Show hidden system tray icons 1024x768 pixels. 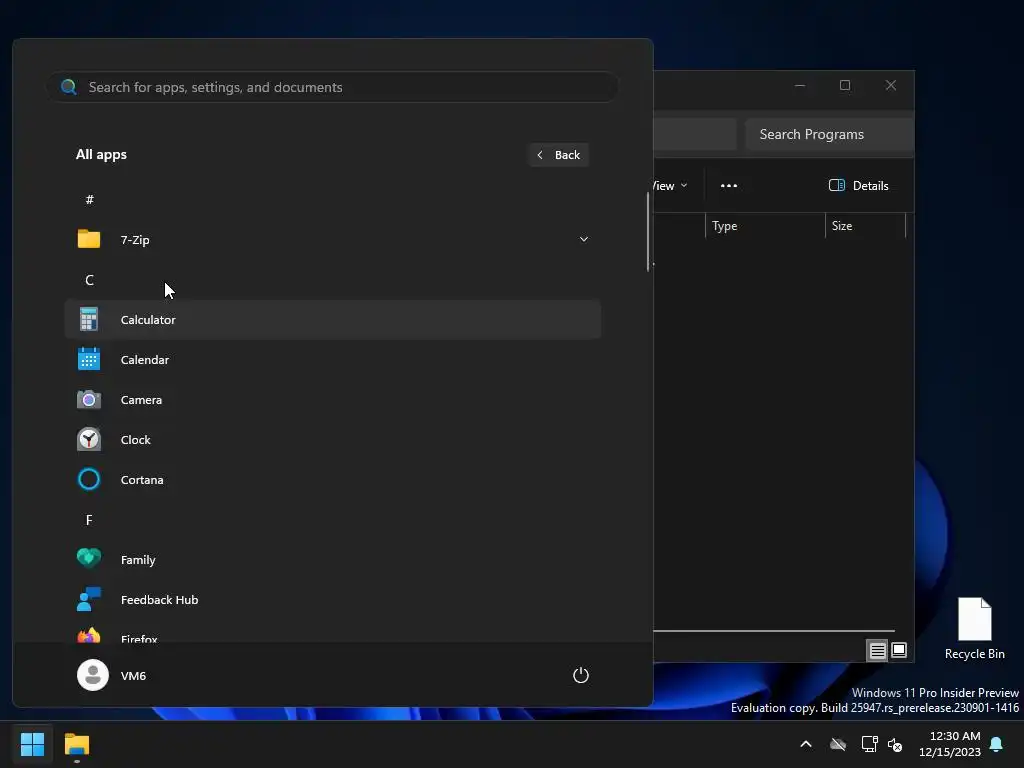806,744
